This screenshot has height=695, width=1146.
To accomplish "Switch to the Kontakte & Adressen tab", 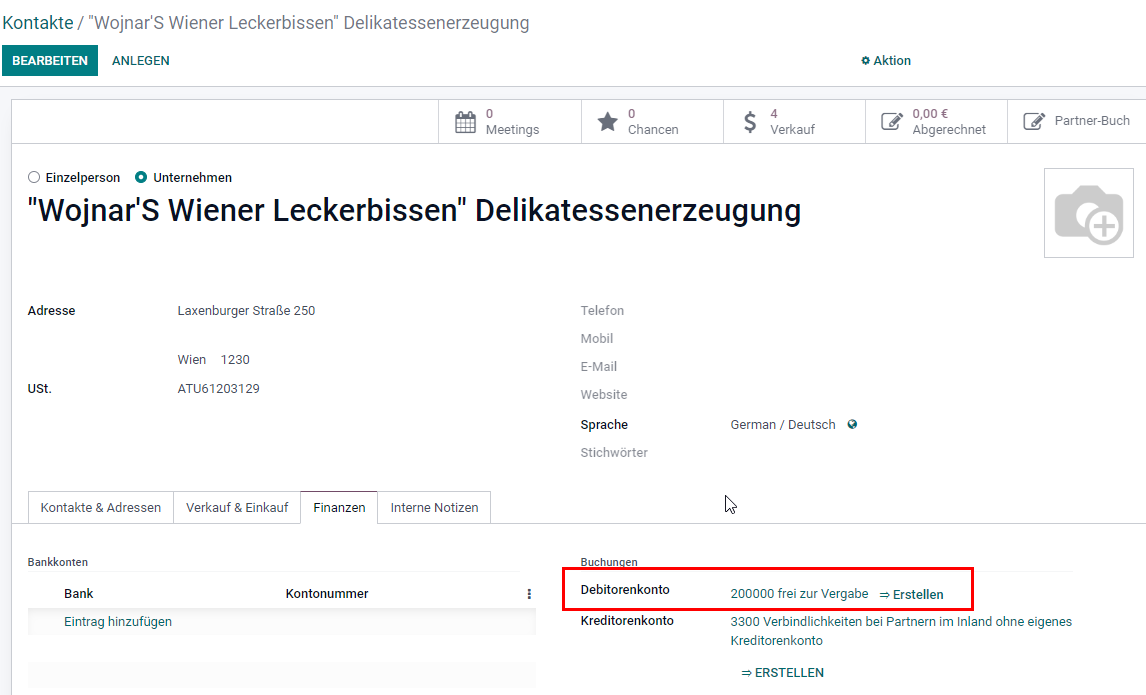I will tap(101, 507).
